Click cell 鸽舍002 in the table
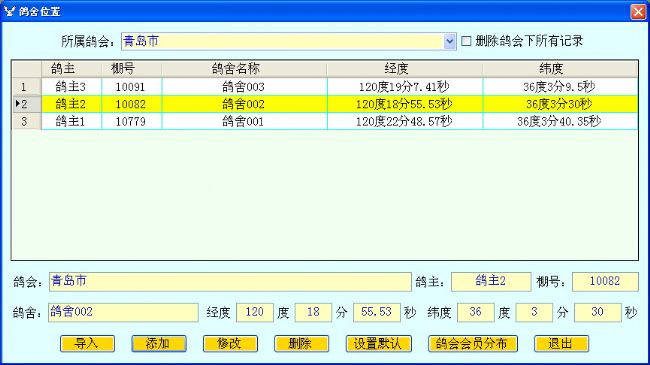 pos(244,104)
